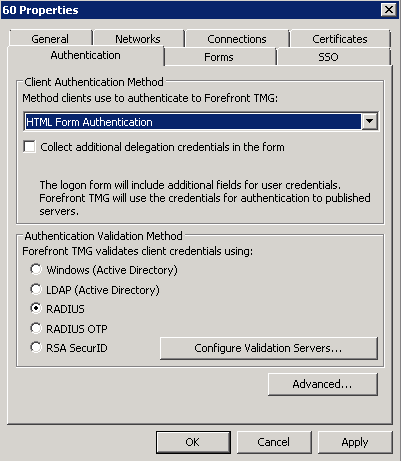Switch to the Forms tab
Screen dimensions: 401x461
(219, 57)
